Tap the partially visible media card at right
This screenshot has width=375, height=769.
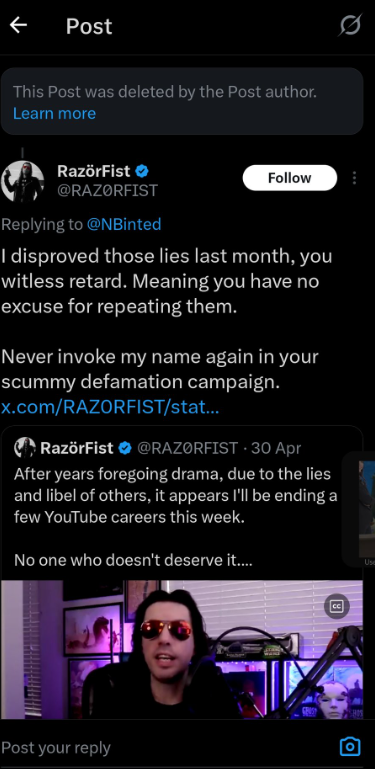pyautogui.click(x=359, y=510)
